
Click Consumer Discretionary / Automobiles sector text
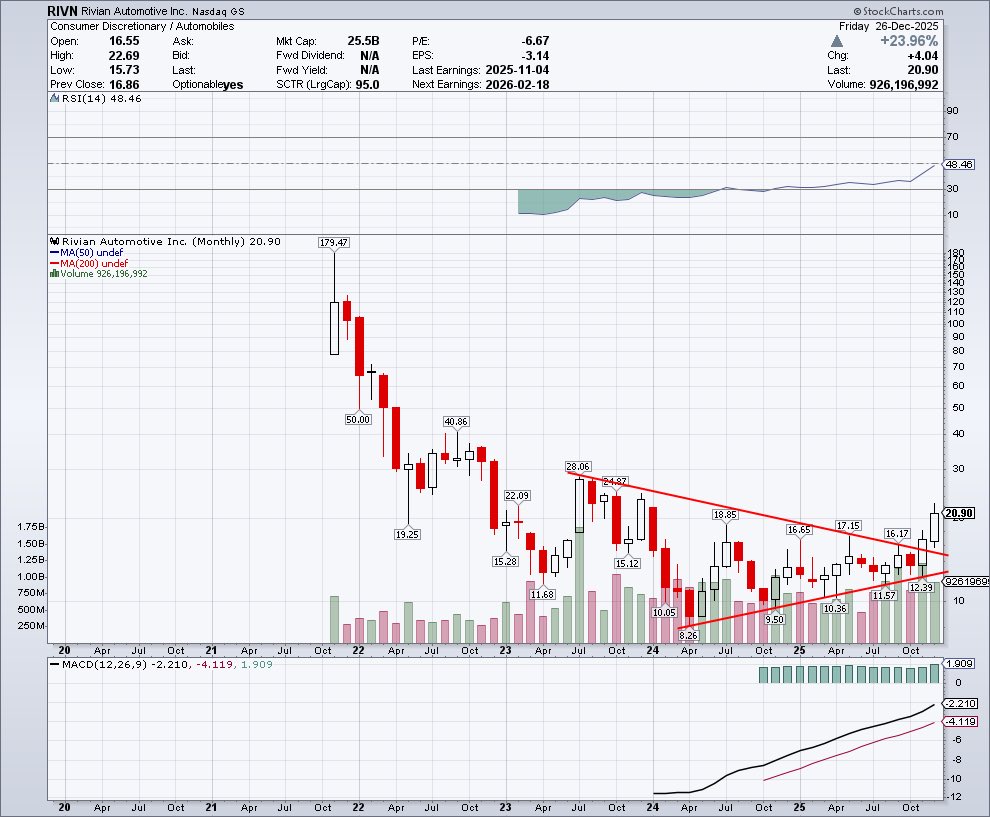point(142,27)
